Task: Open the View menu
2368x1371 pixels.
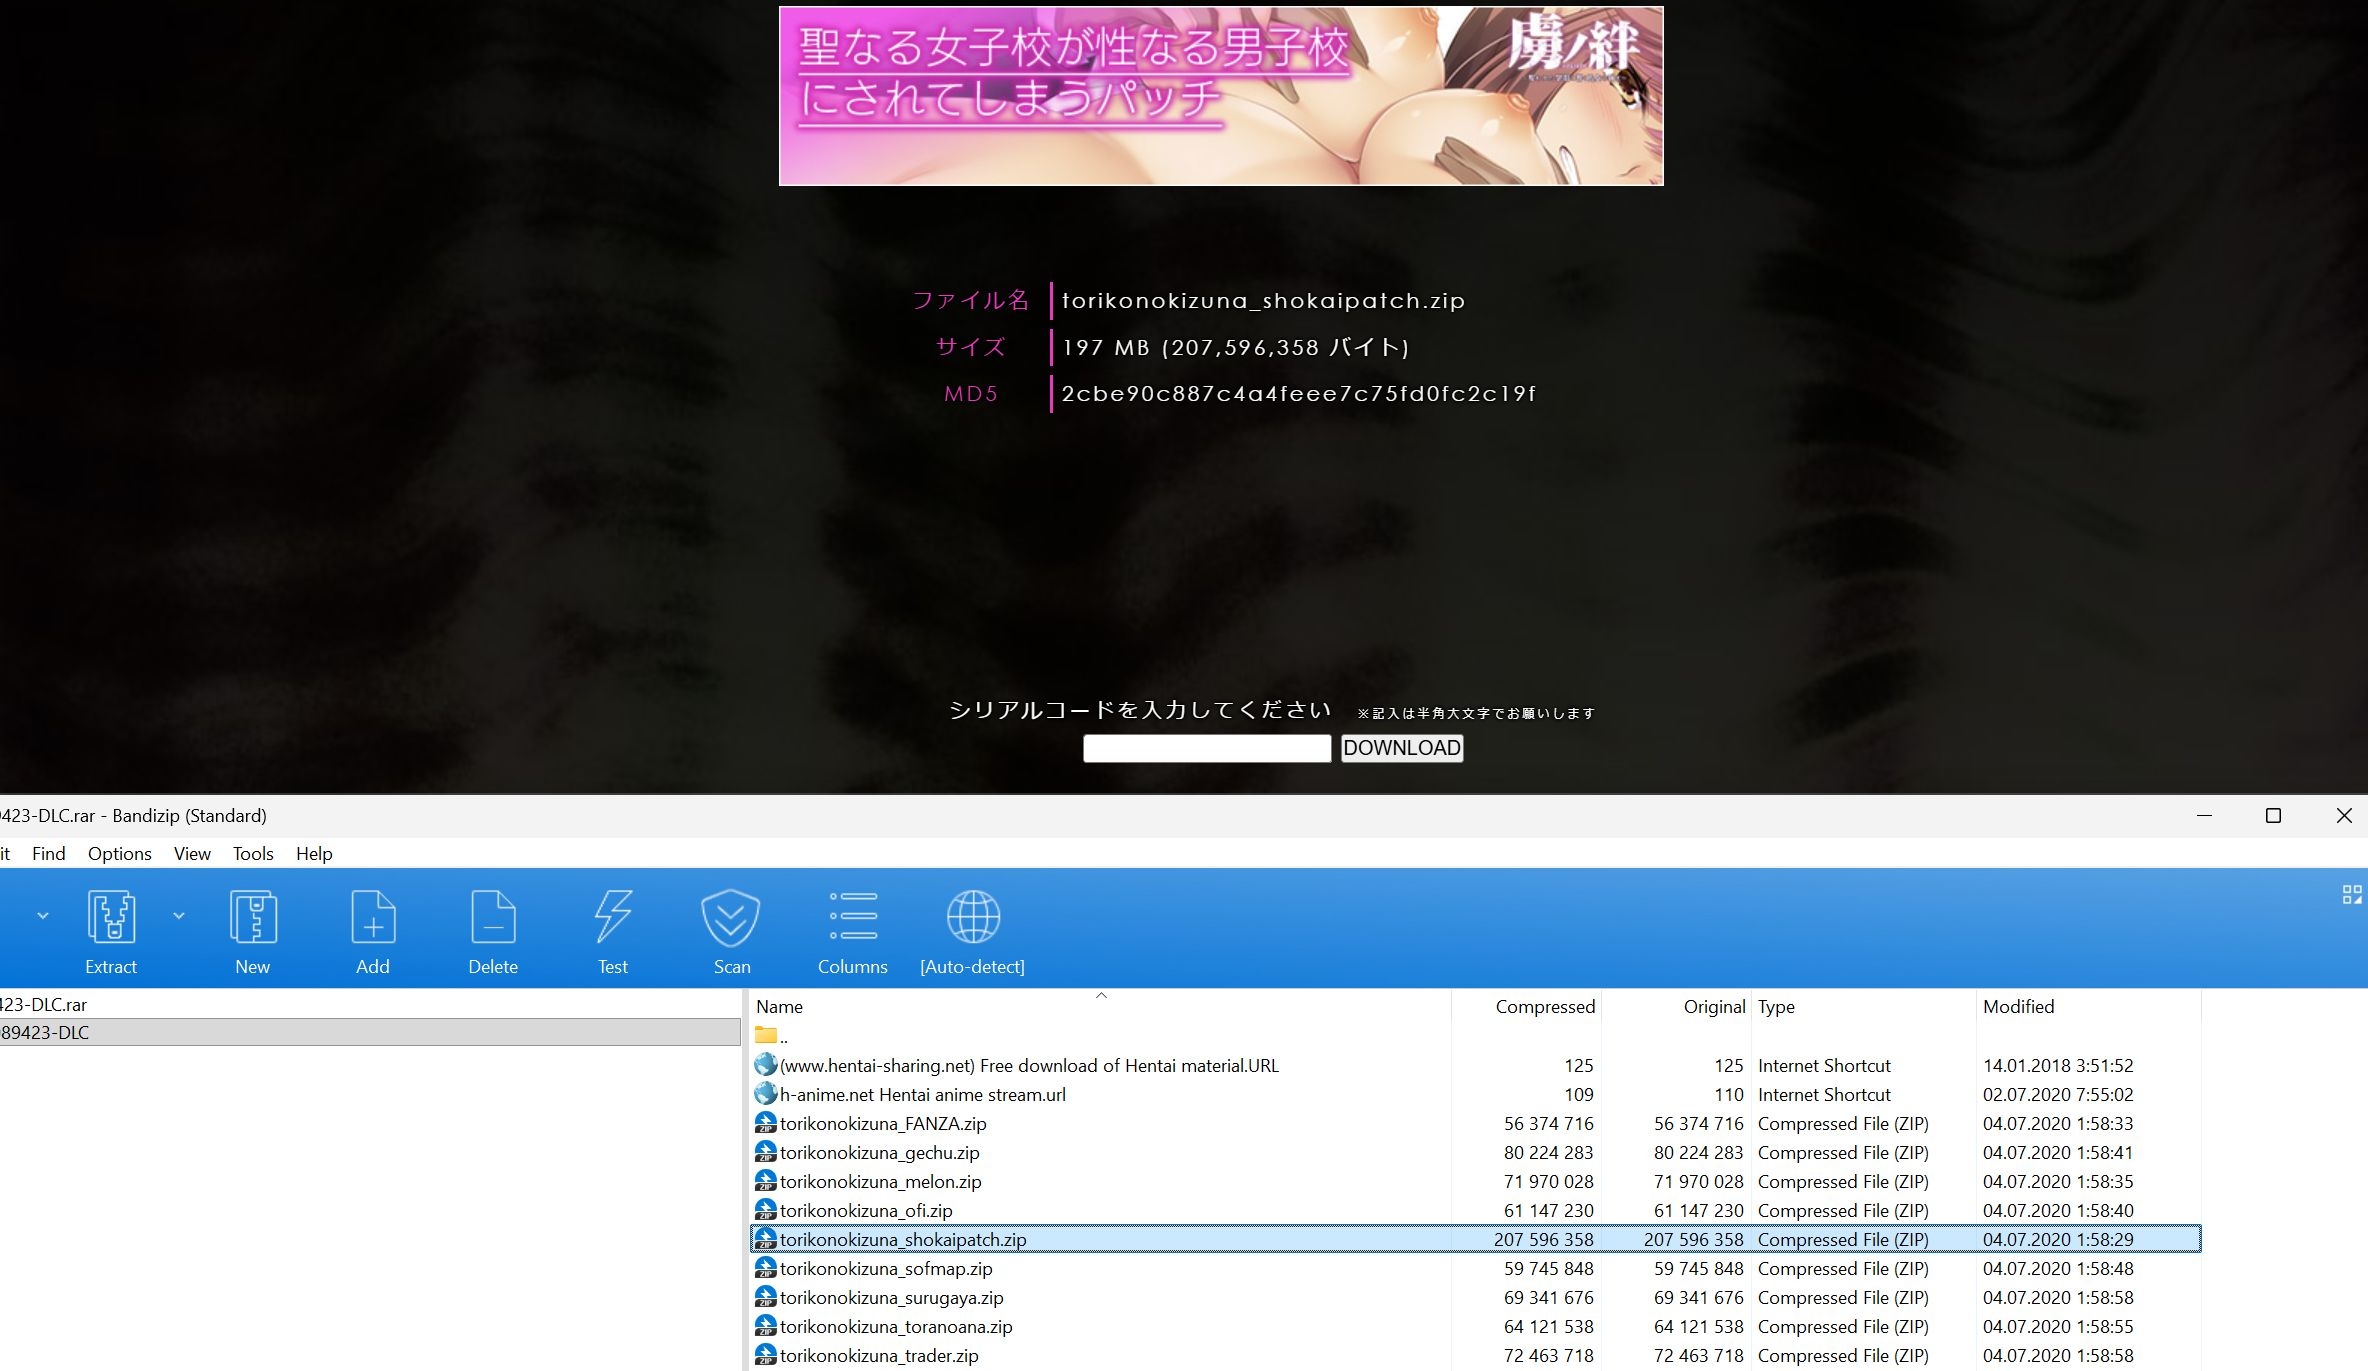Action: coord(192,853)
